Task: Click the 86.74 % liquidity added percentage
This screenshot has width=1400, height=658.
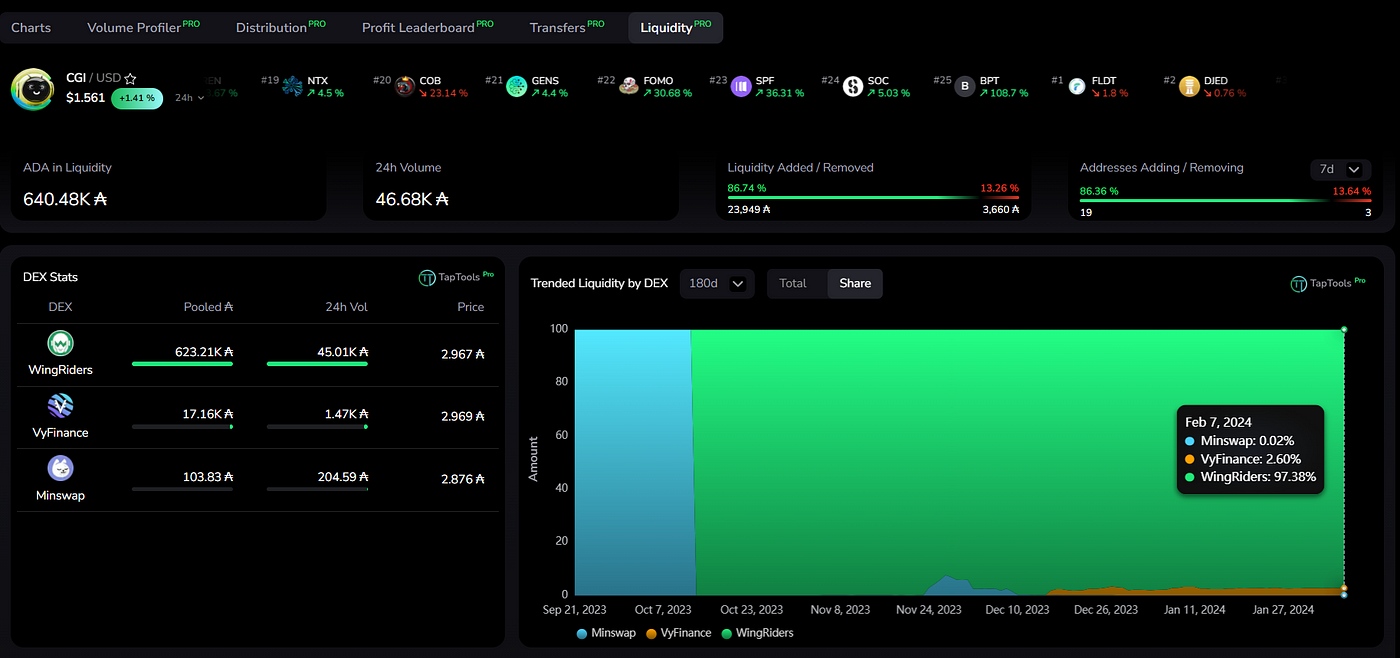Action: click(747, 188)
